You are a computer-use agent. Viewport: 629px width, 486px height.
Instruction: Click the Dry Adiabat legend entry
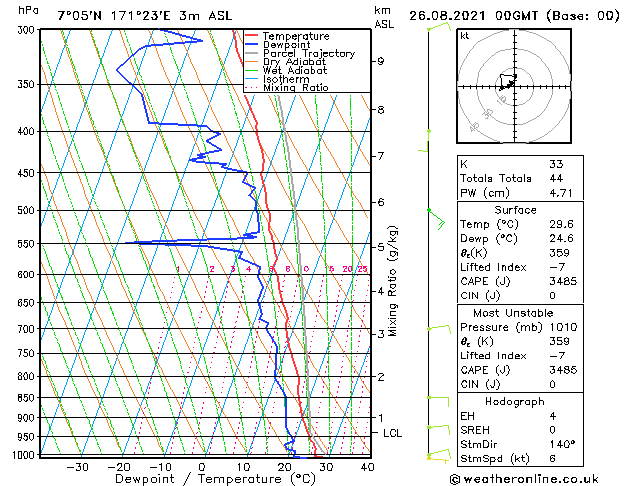coord(285,62)
